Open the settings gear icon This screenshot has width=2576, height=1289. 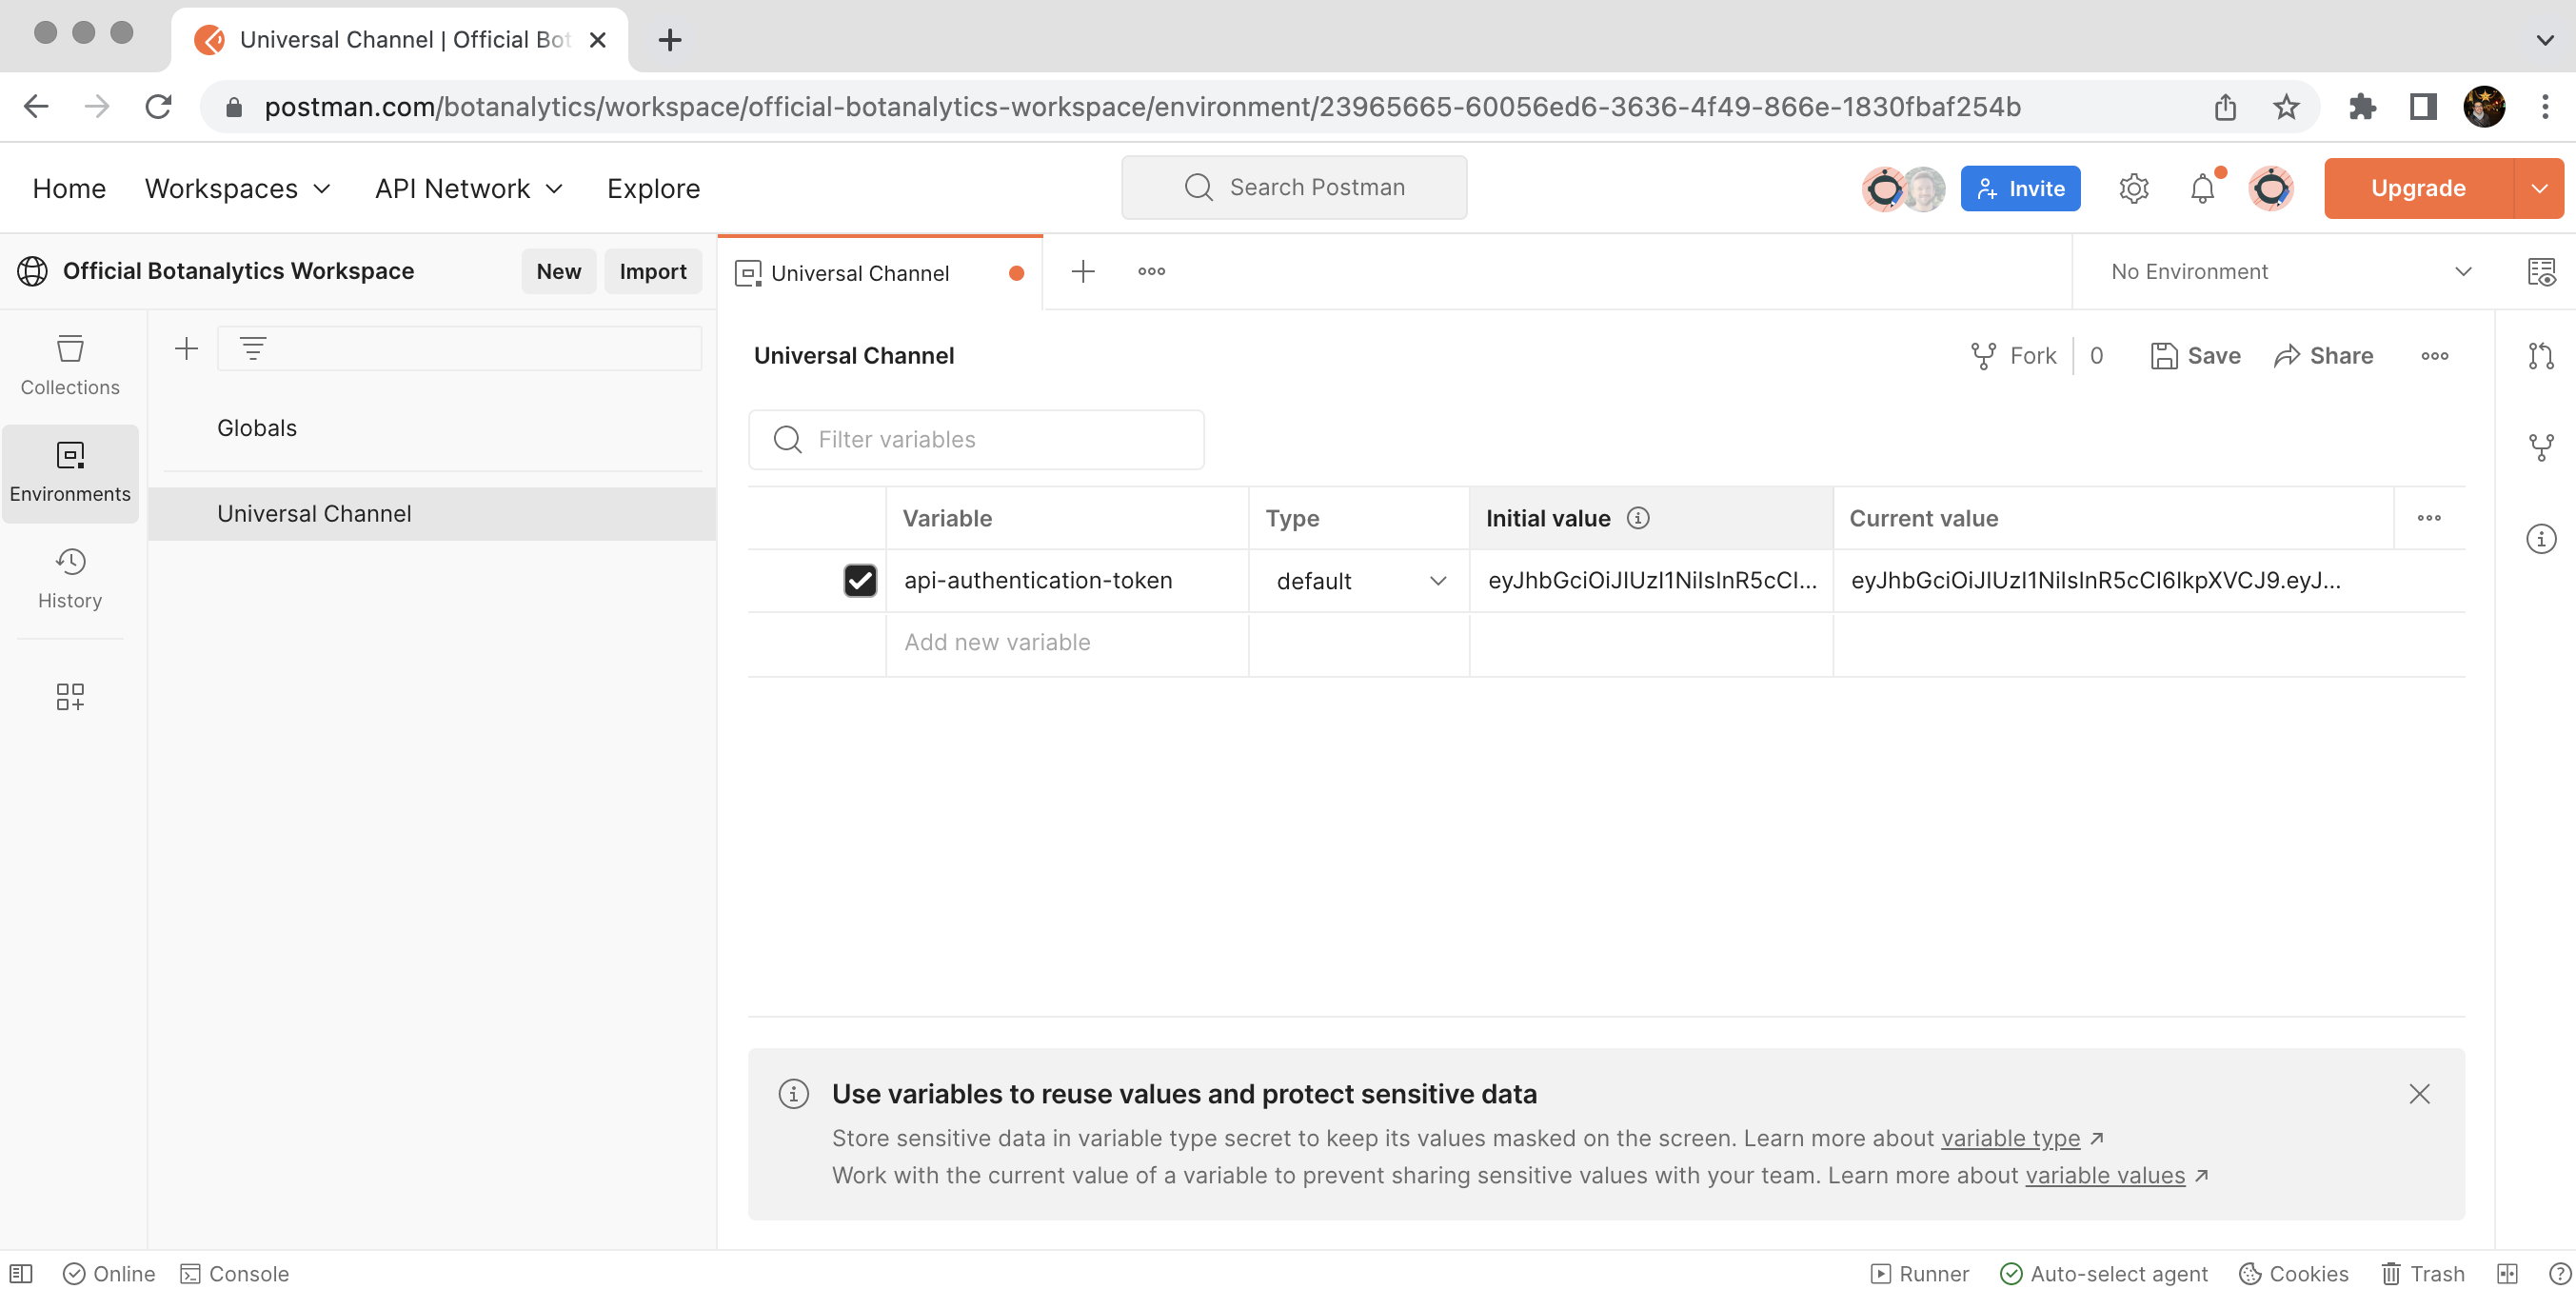tap(2133, 188)
